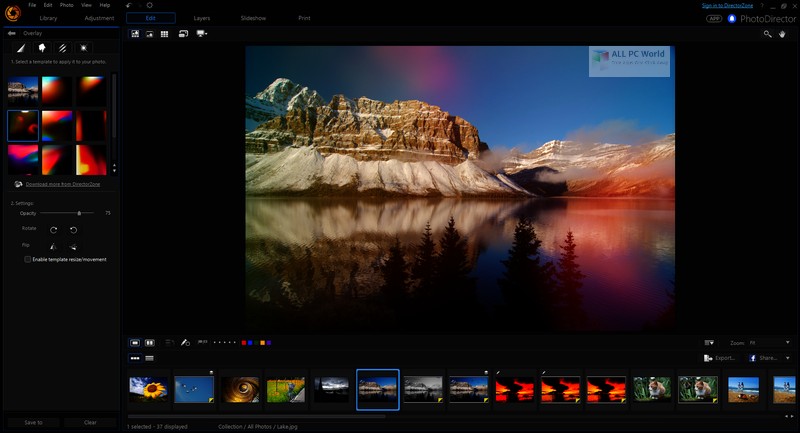Image resolution: width=800 pixels, height=433 pixels.
Task: Toggle the single-pane view button above filmstrip
Action: pos(135,342)
